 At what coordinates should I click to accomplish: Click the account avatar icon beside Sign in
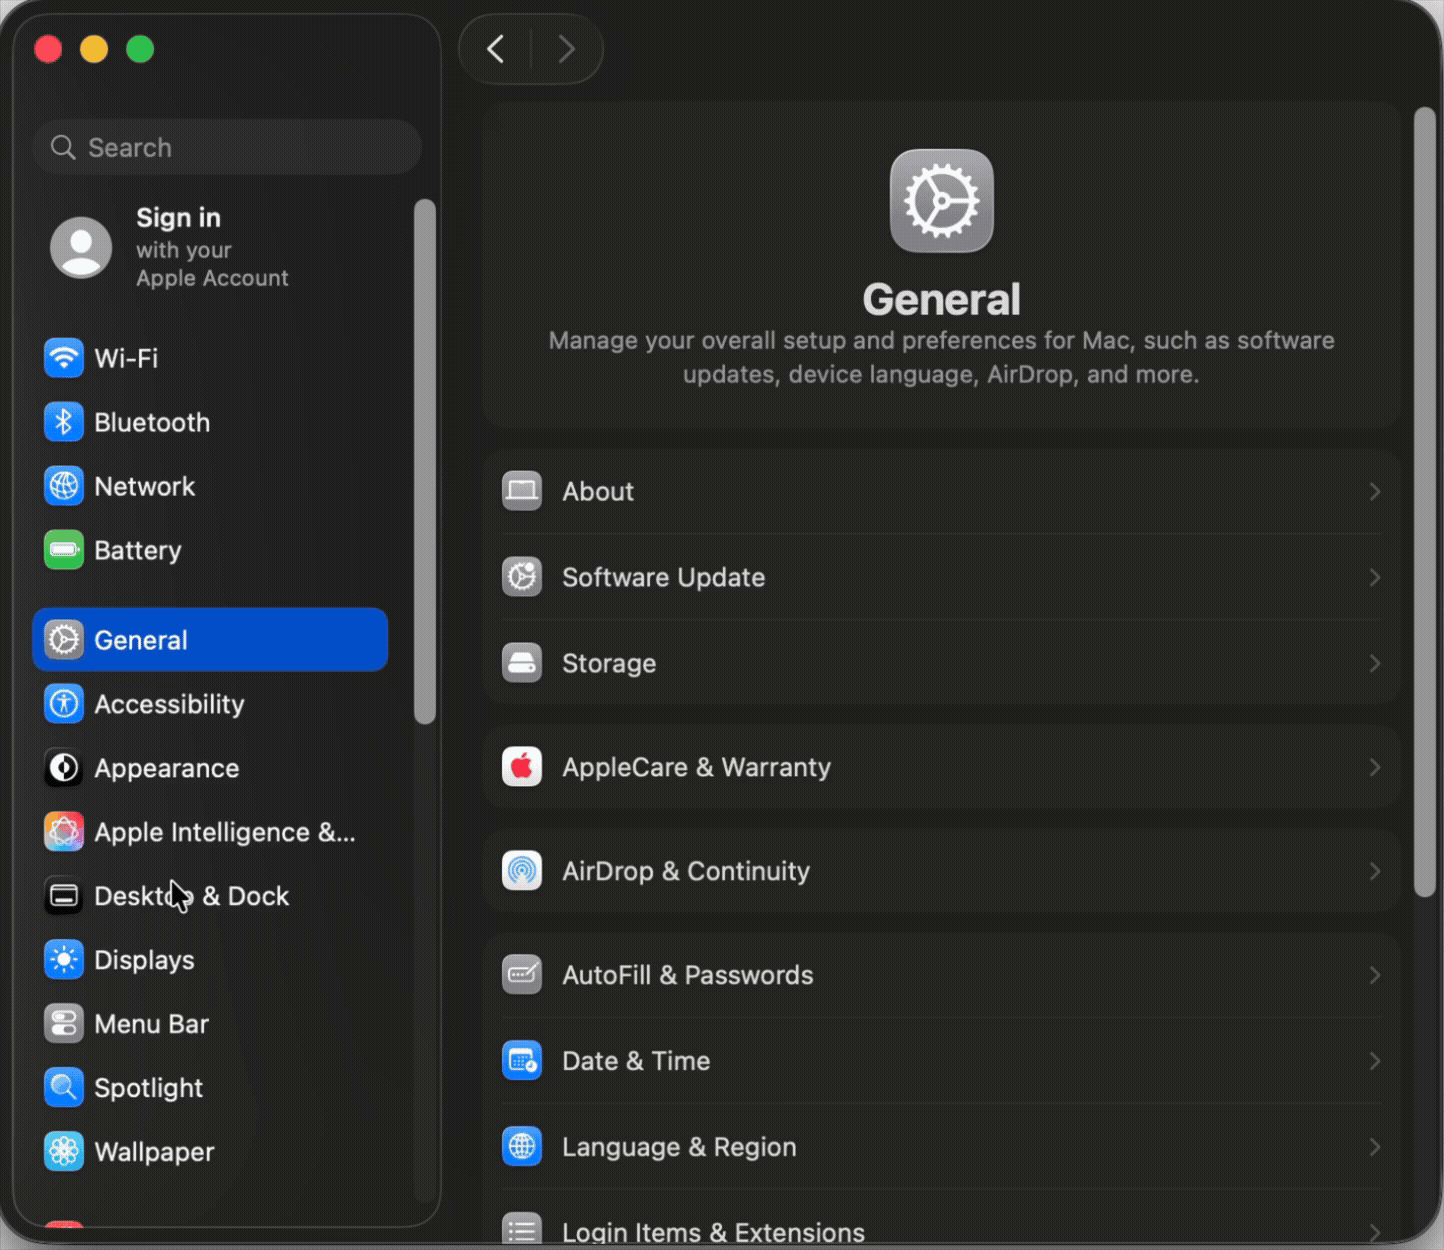point(81,247)
